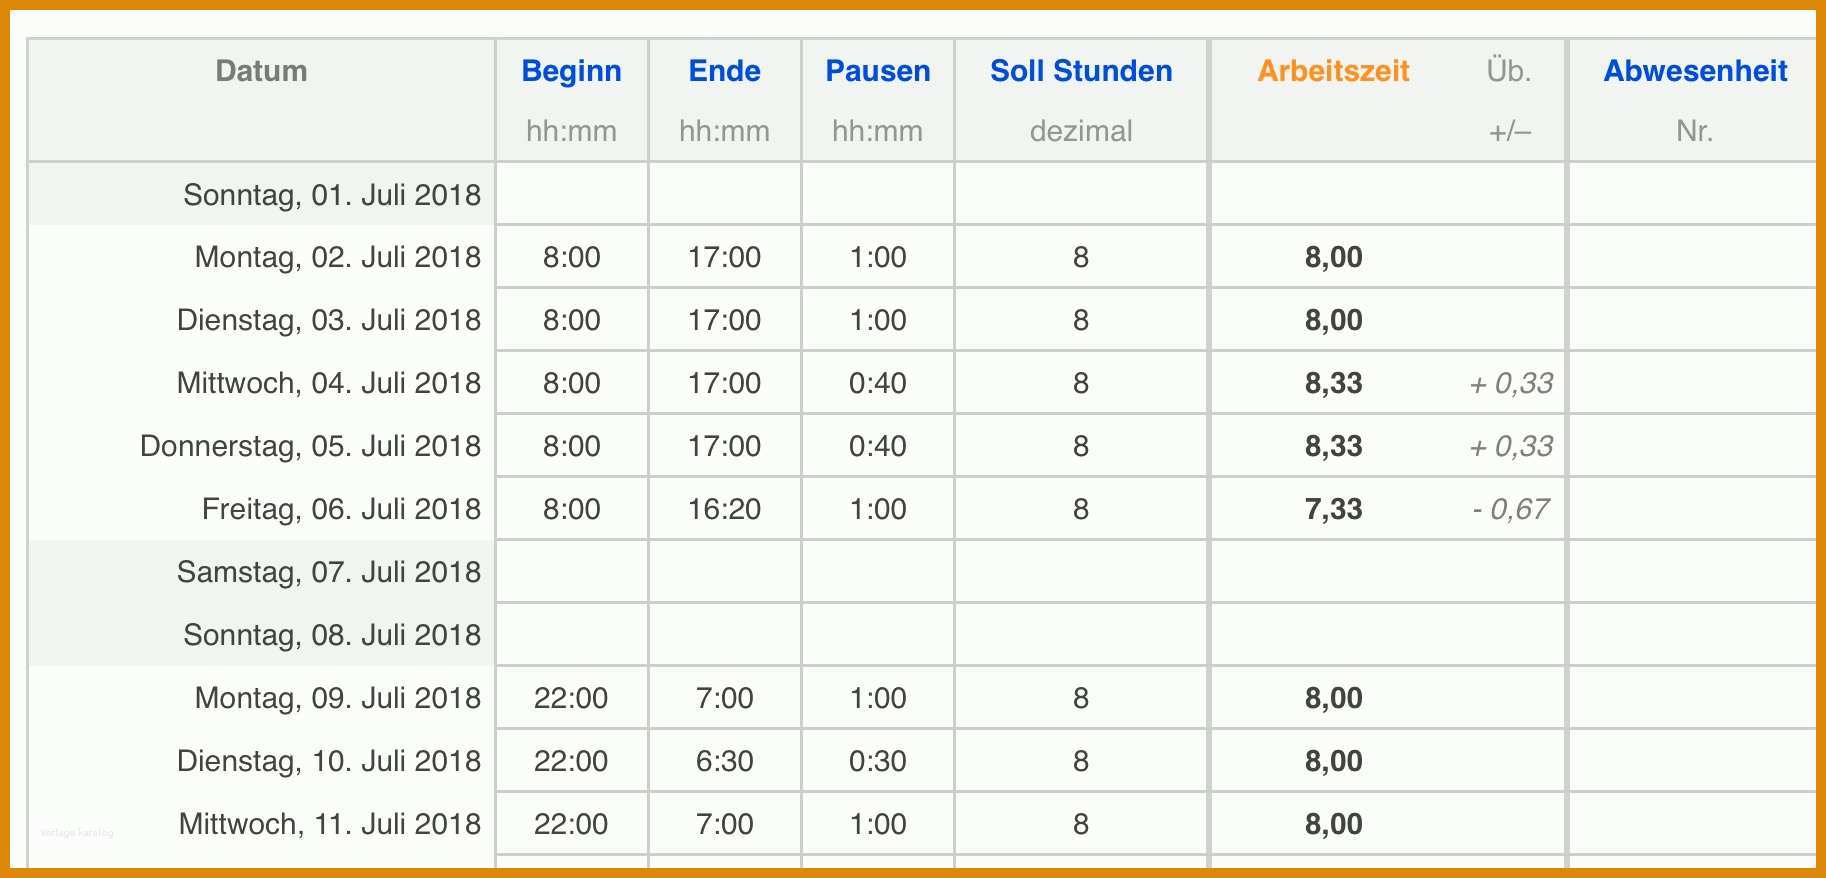Click the overtime value - 0,67

coord(1511,509)
